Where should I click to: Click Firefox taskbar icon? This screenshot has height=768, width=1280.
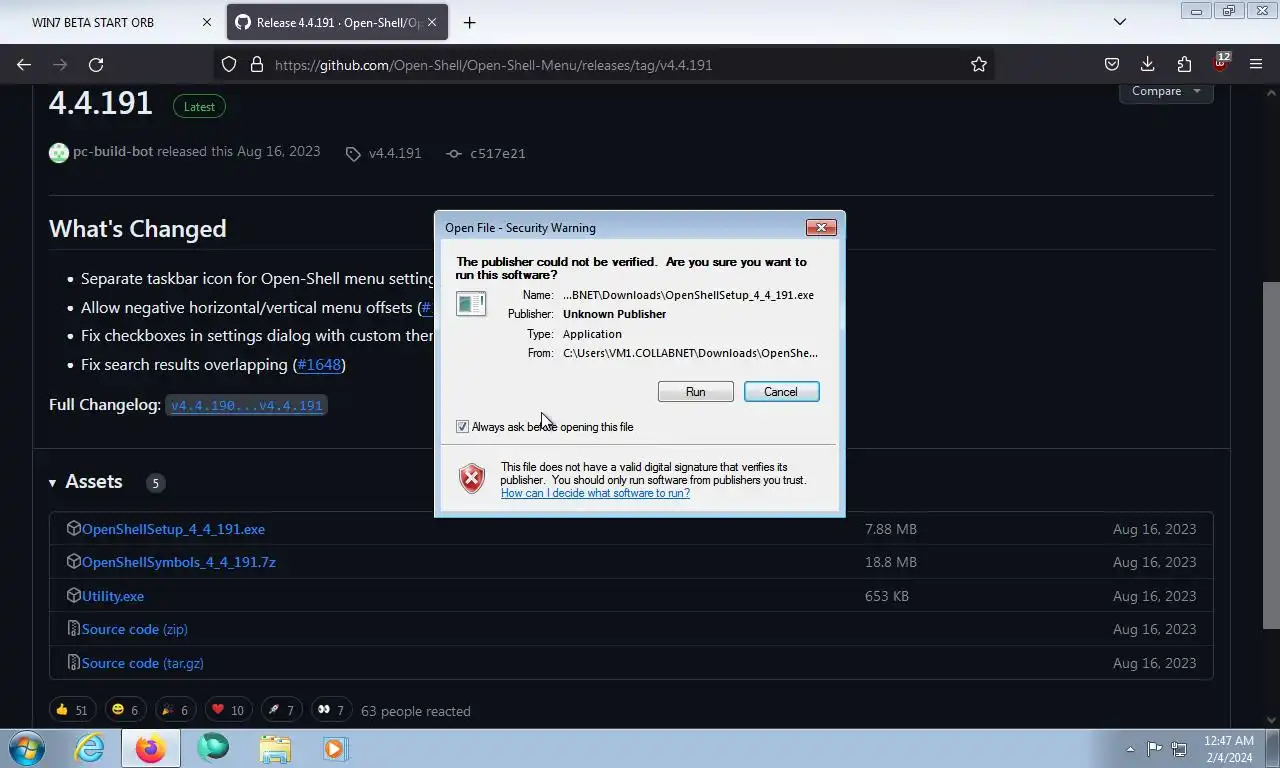(x=151, y=748)
